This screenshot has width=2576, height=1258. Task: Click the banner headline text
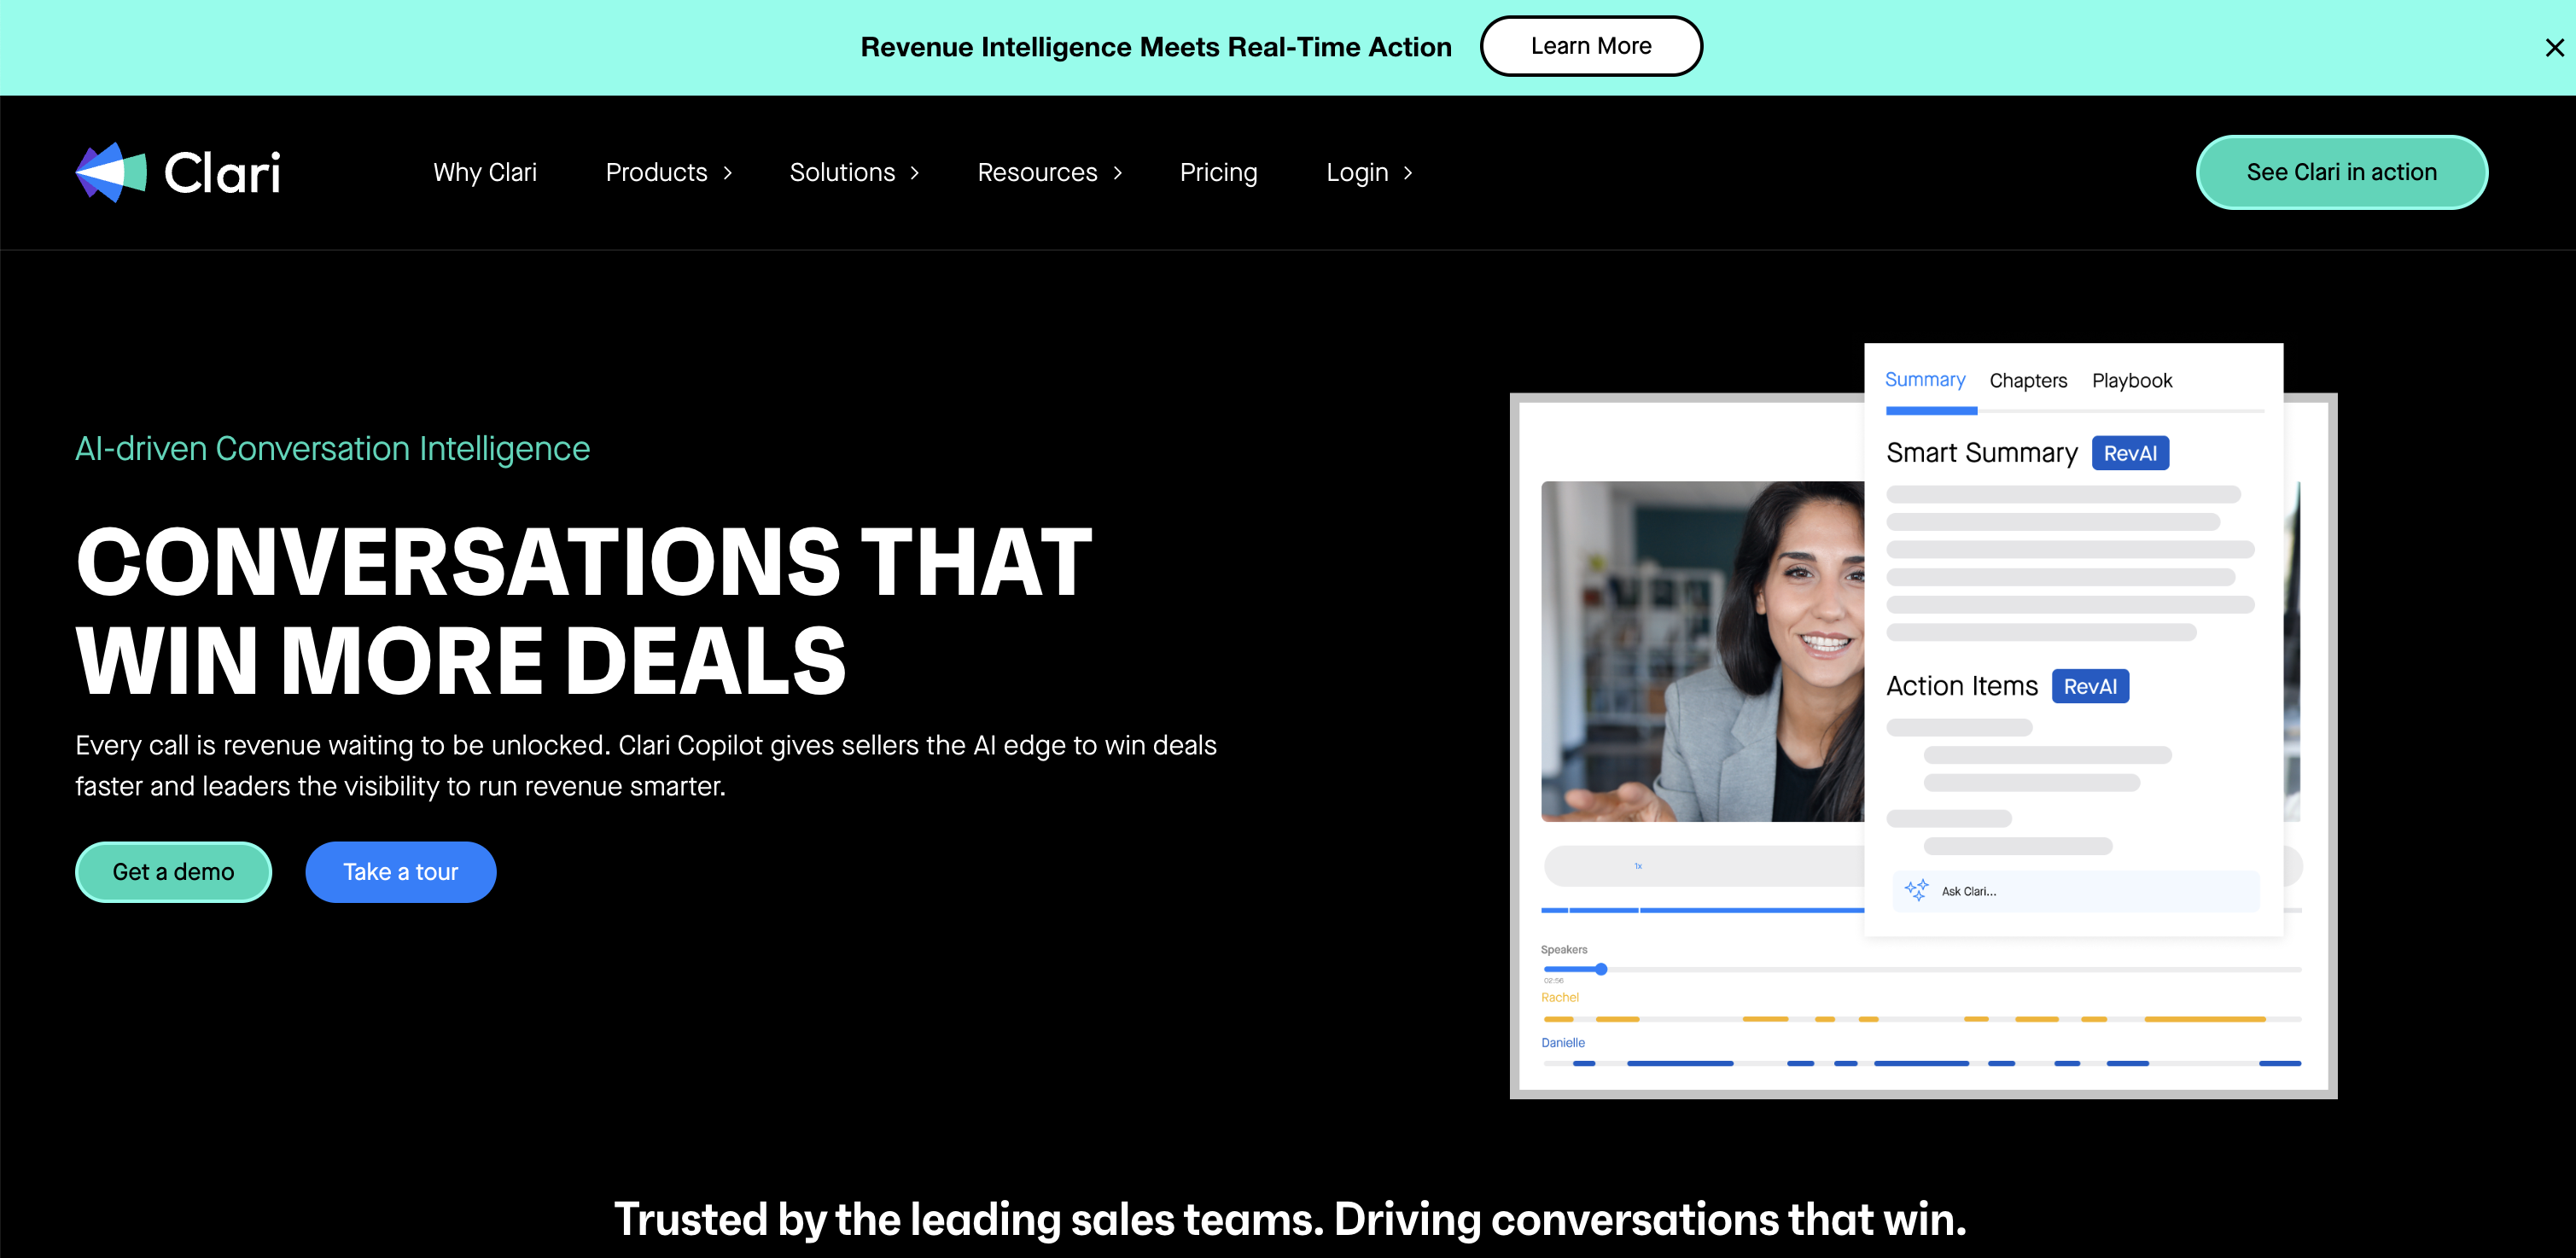(x=1156, y=47)
